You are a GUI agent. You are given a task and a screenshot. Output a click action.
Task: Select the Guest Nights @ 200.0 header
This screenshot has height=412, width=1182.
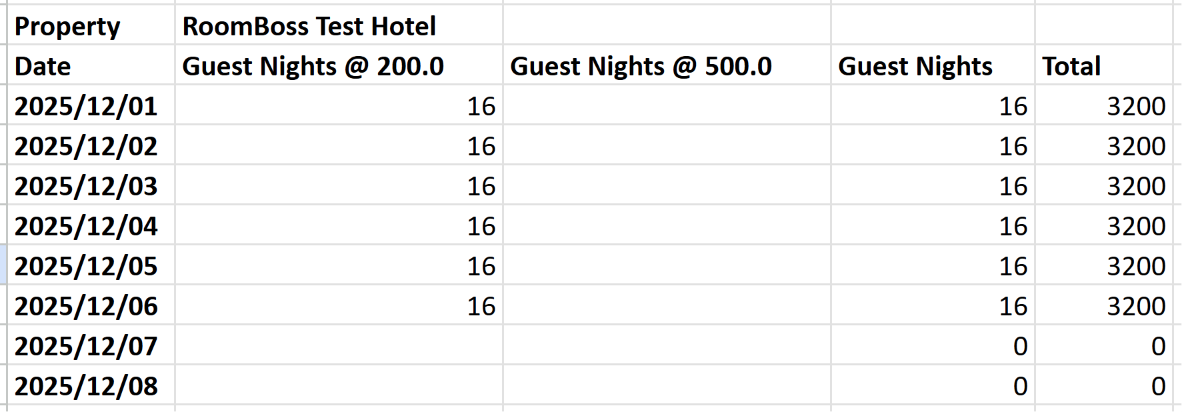tap(338, 66)
